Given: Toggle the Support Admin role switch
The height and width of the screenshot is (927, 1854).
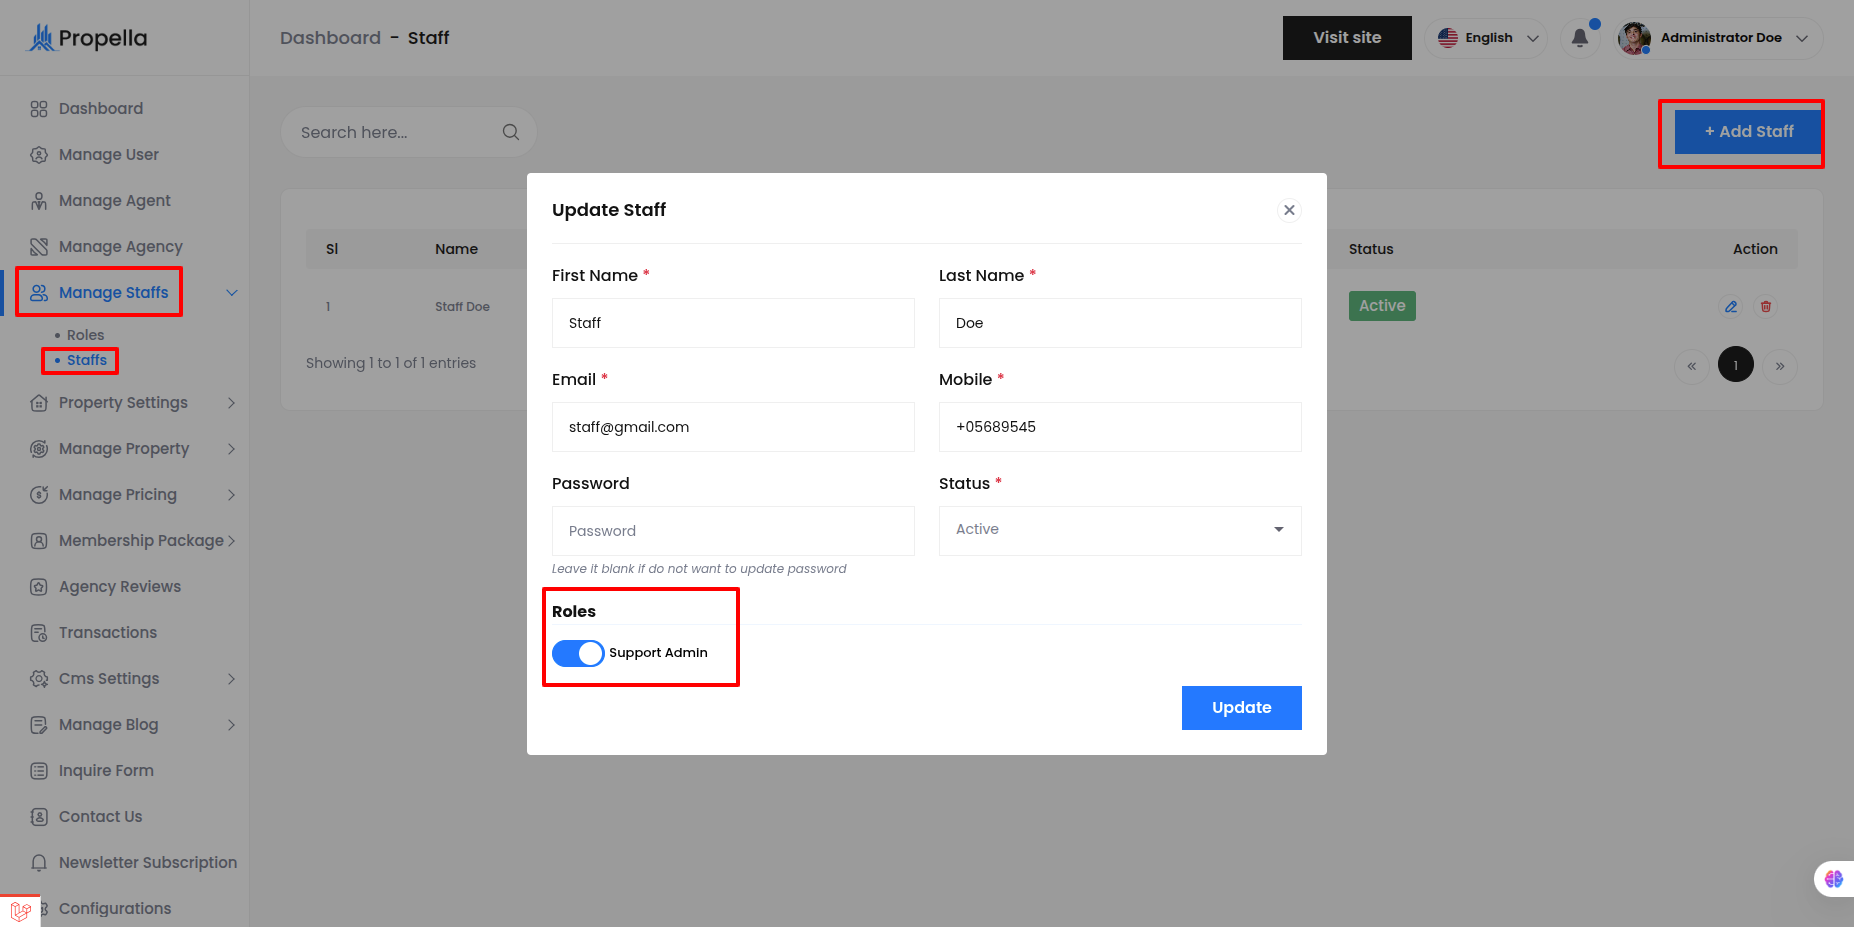Looking at the screenshot, I should tap(578, 653).
